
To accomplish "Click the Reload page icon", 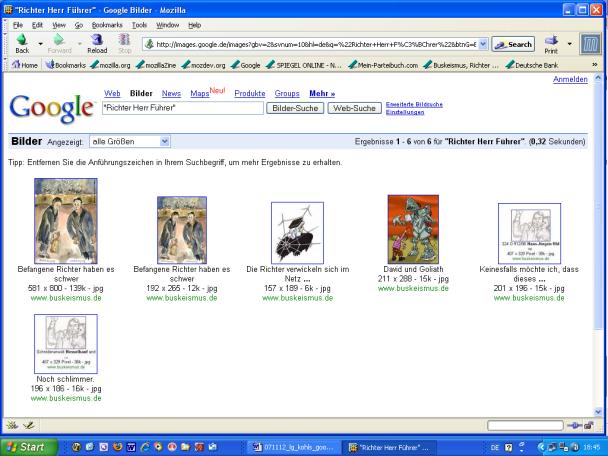I will click(x=97, y=40).
